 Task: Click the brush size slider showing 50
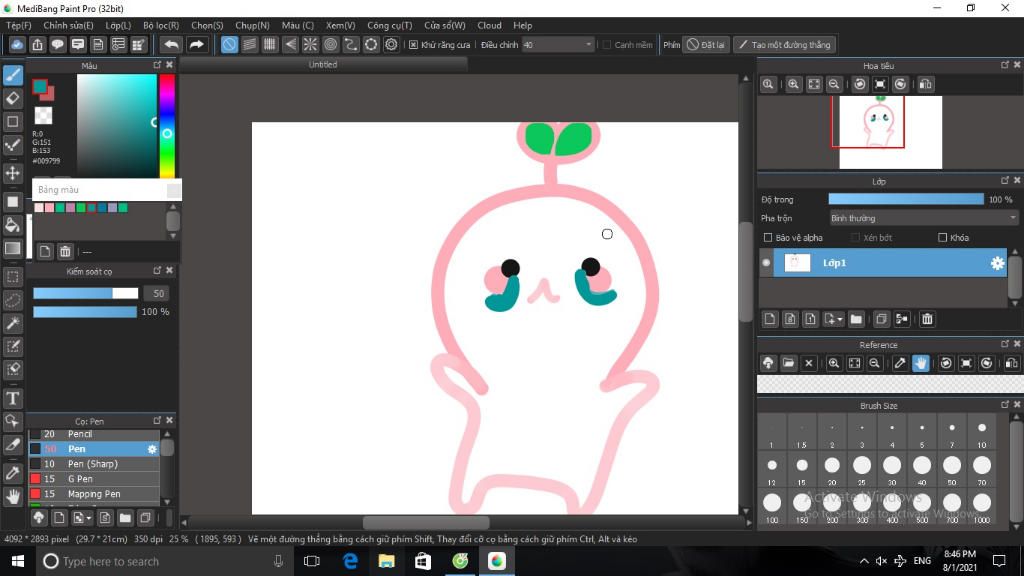click(x=86, y=293)
